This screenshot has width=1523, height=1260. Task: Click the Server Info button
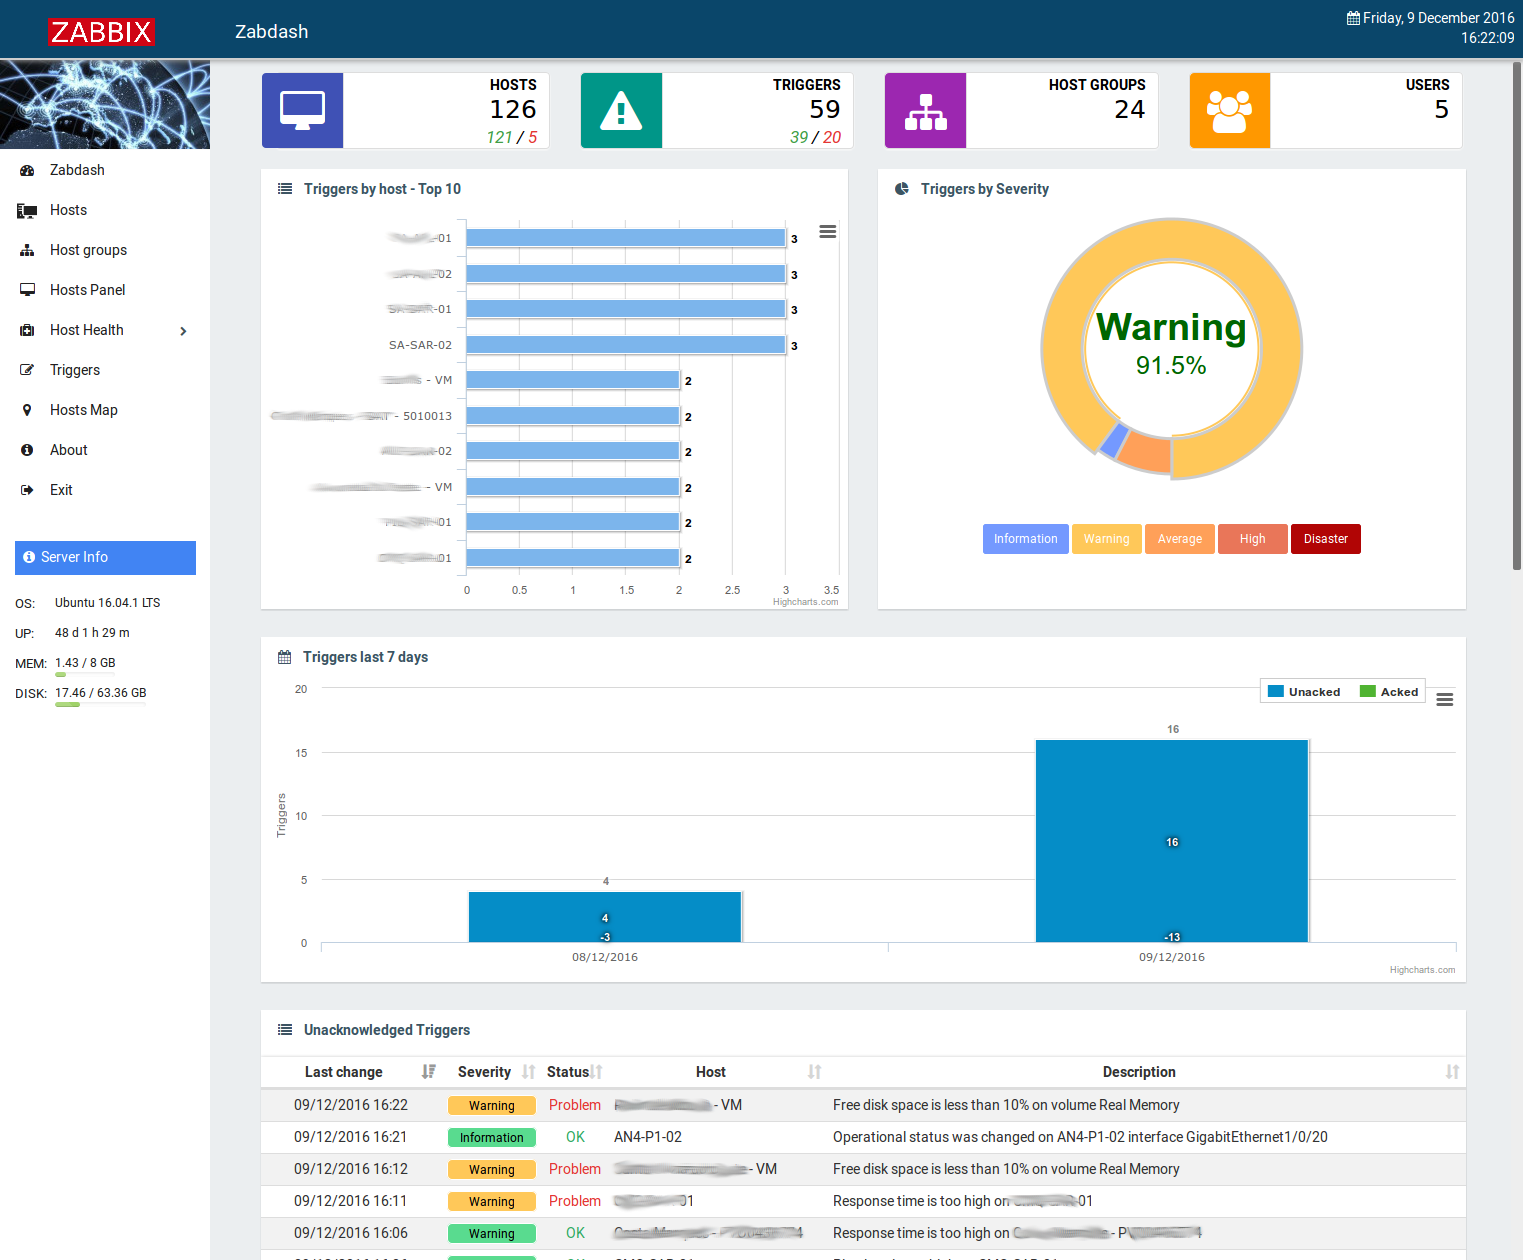tap(104, 557)
